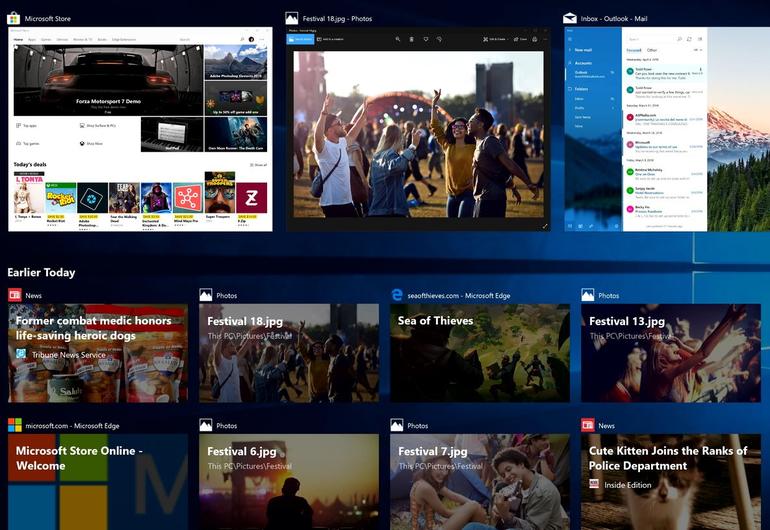
Task: Open Microsoft Store Online - Welcome card
Action: pos(98,482)
